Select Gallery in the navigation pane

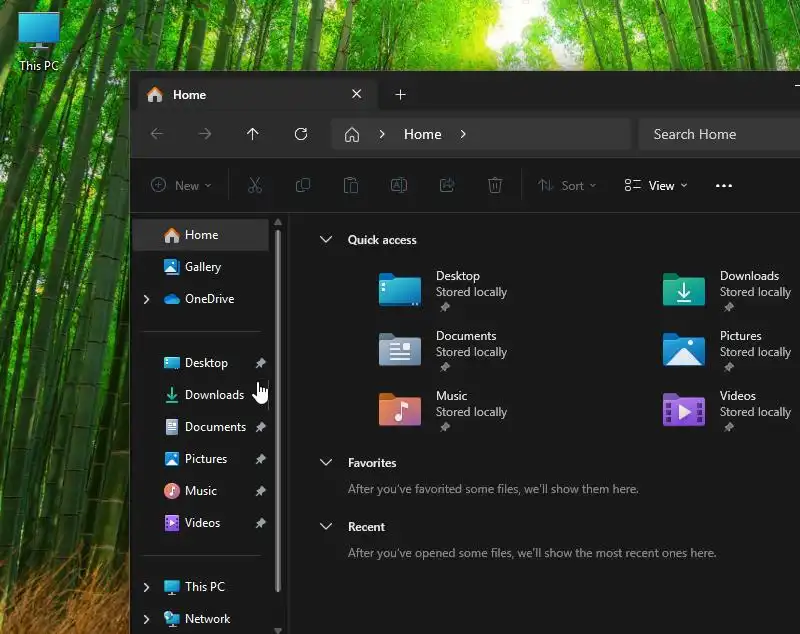(202, 267)
